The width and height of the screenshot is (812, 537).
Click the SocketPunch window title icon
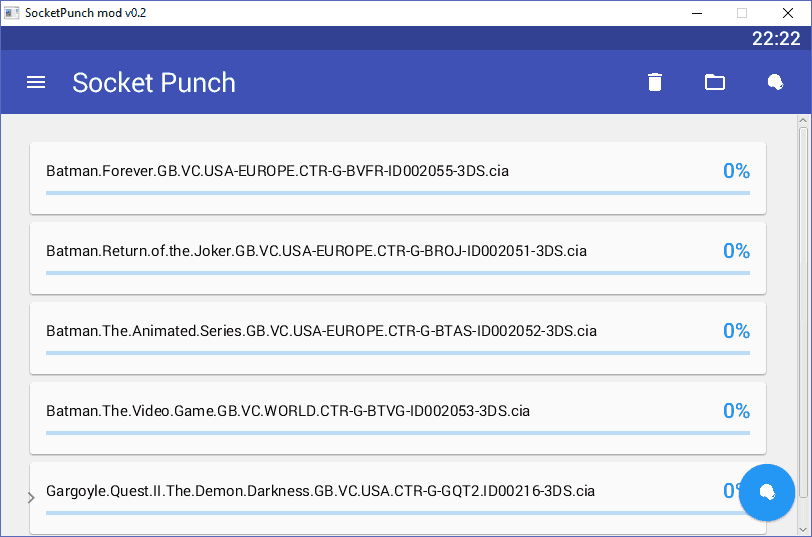click(x=11, y=13)
